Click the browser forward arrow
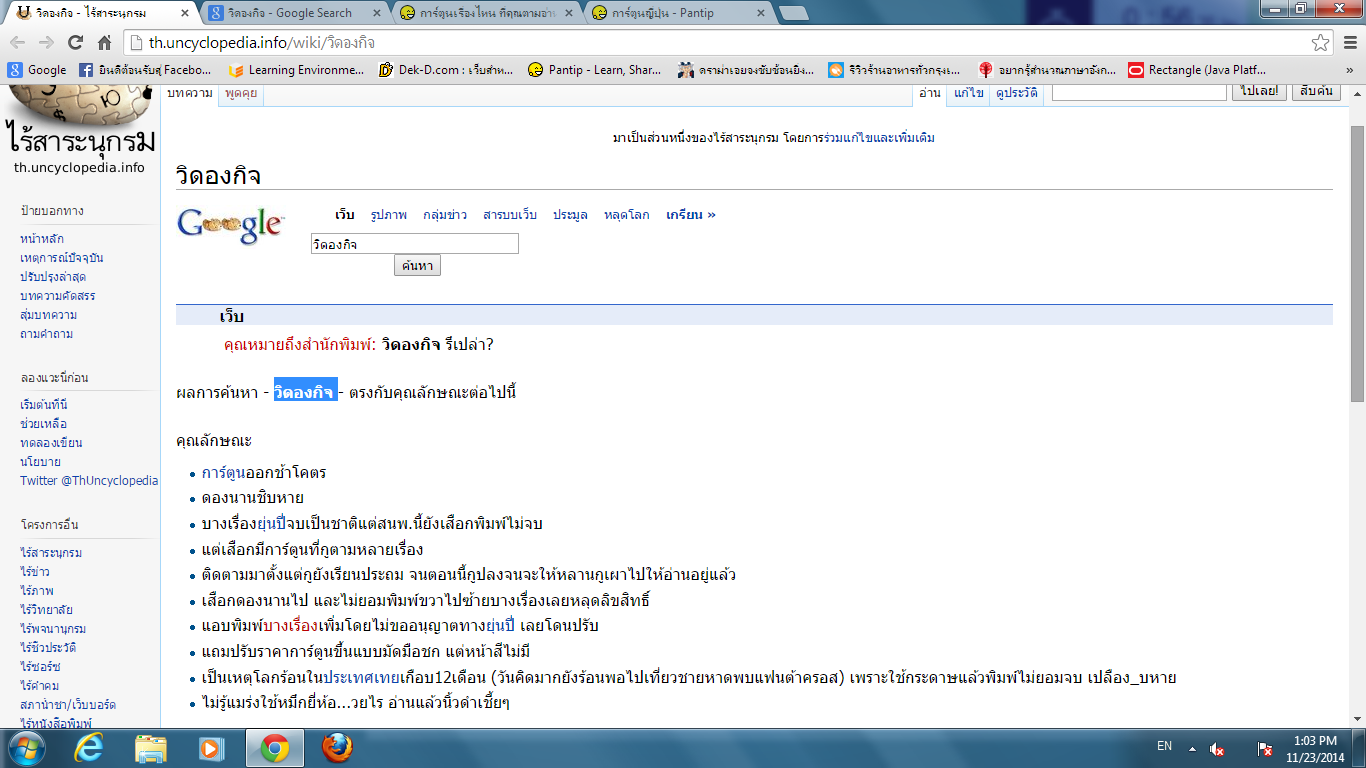1366x768 pixels. click(46, 43)
